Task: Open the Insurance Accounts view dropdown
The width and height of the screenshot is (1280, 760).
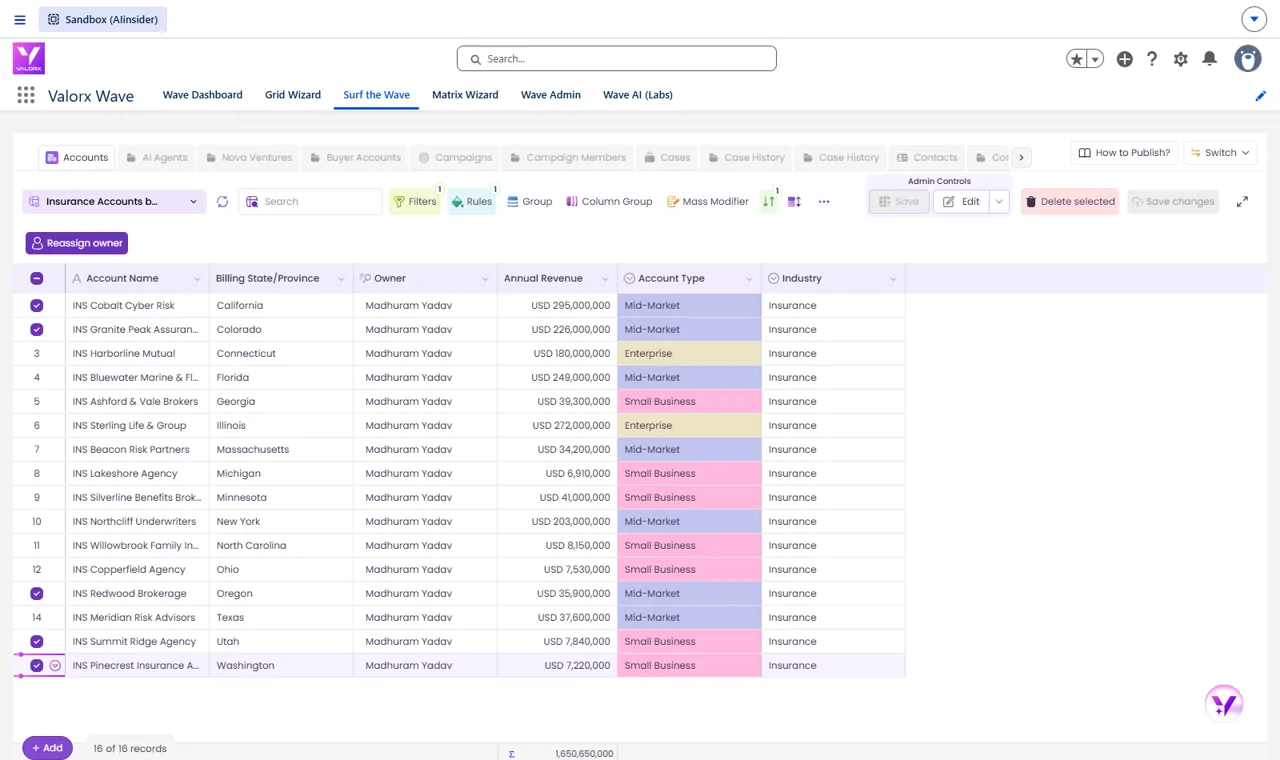Action: pyautogui.click(x=114, y=201)
